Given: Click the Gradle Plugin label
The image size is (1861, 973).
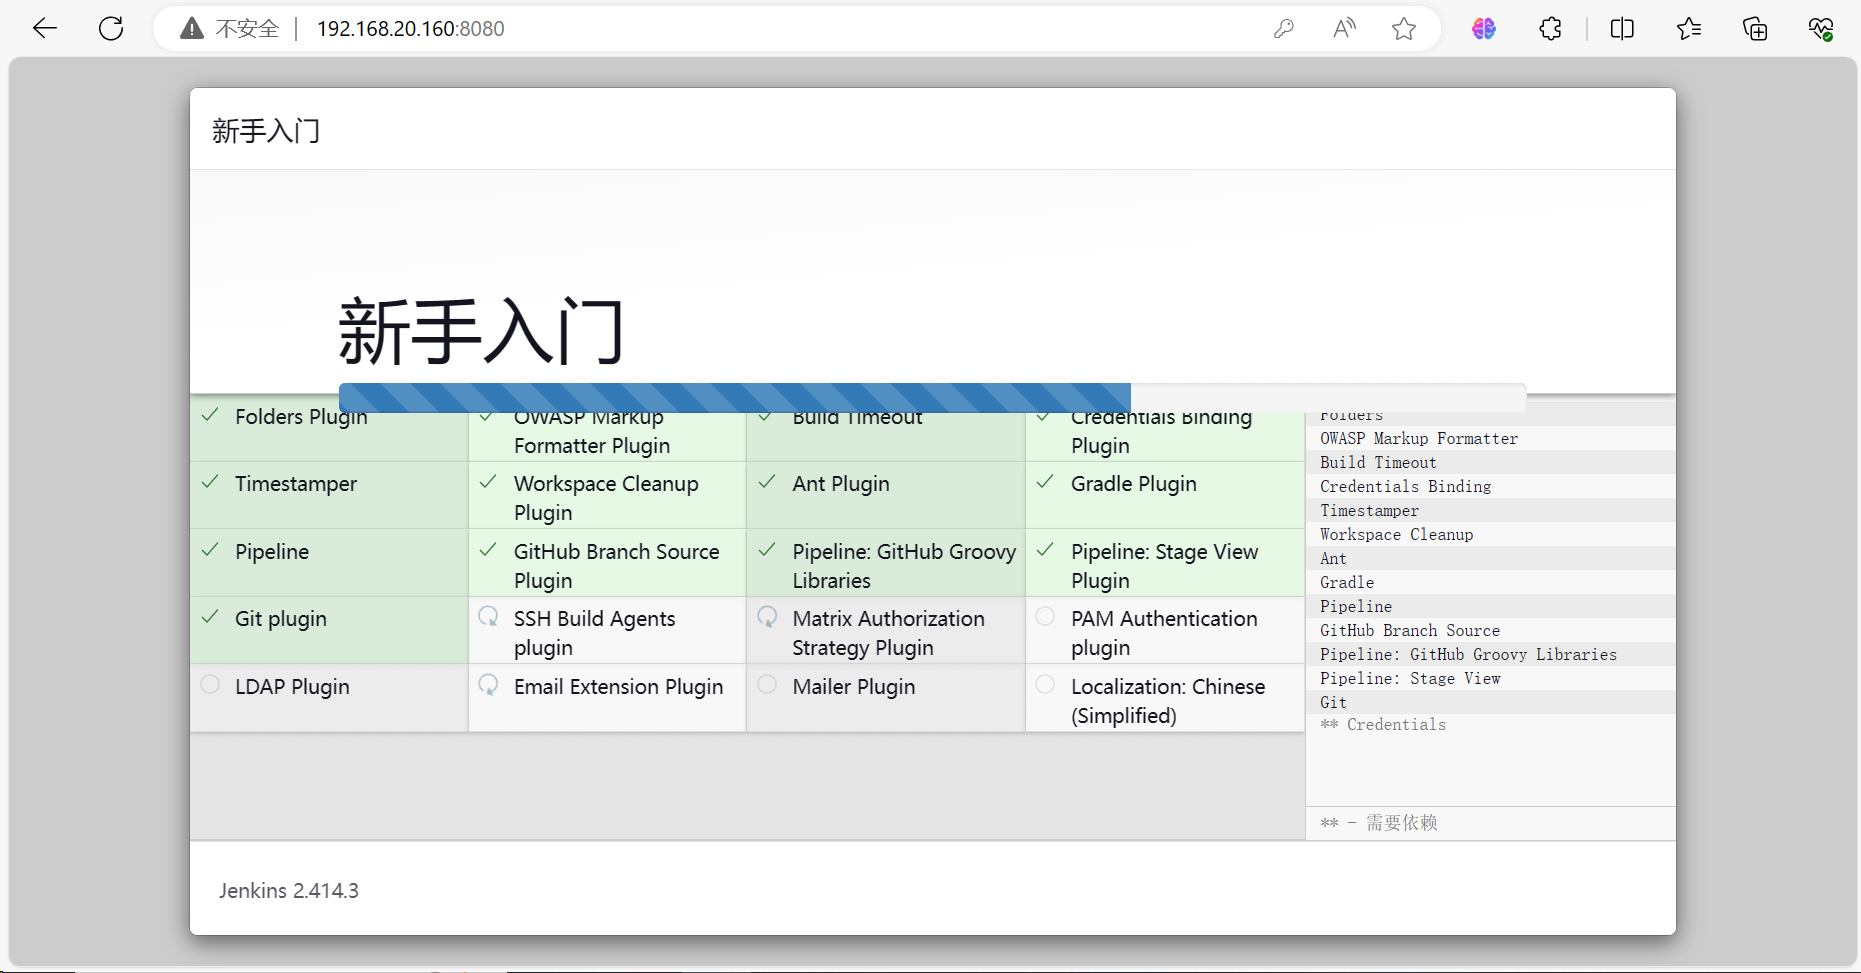Looking at the screenshot, I should 1134,484.
